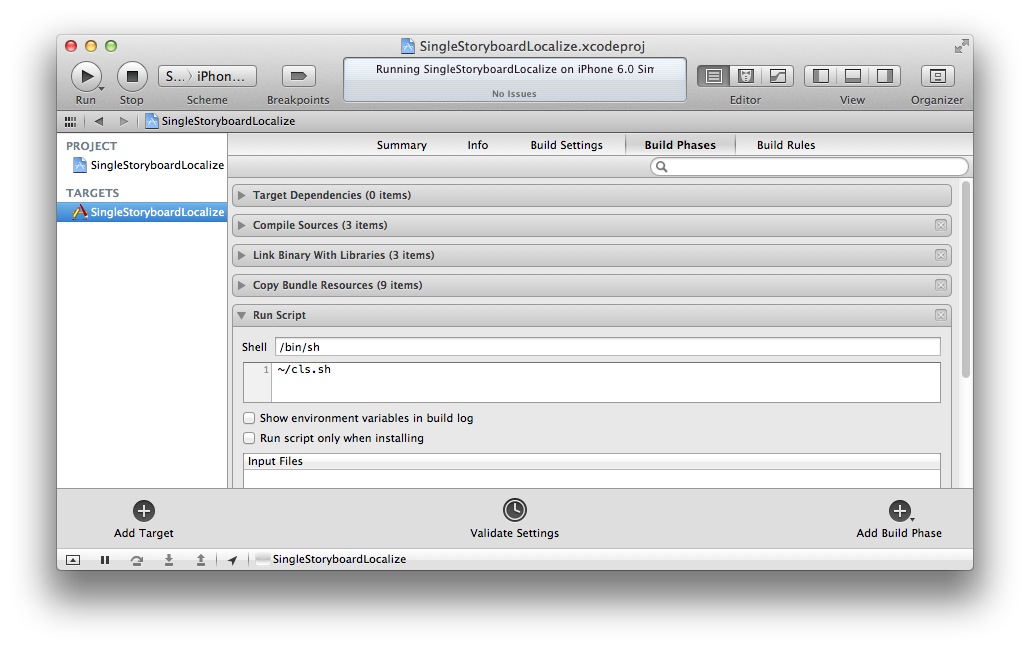Switch to the Info tab

(478, 145)
